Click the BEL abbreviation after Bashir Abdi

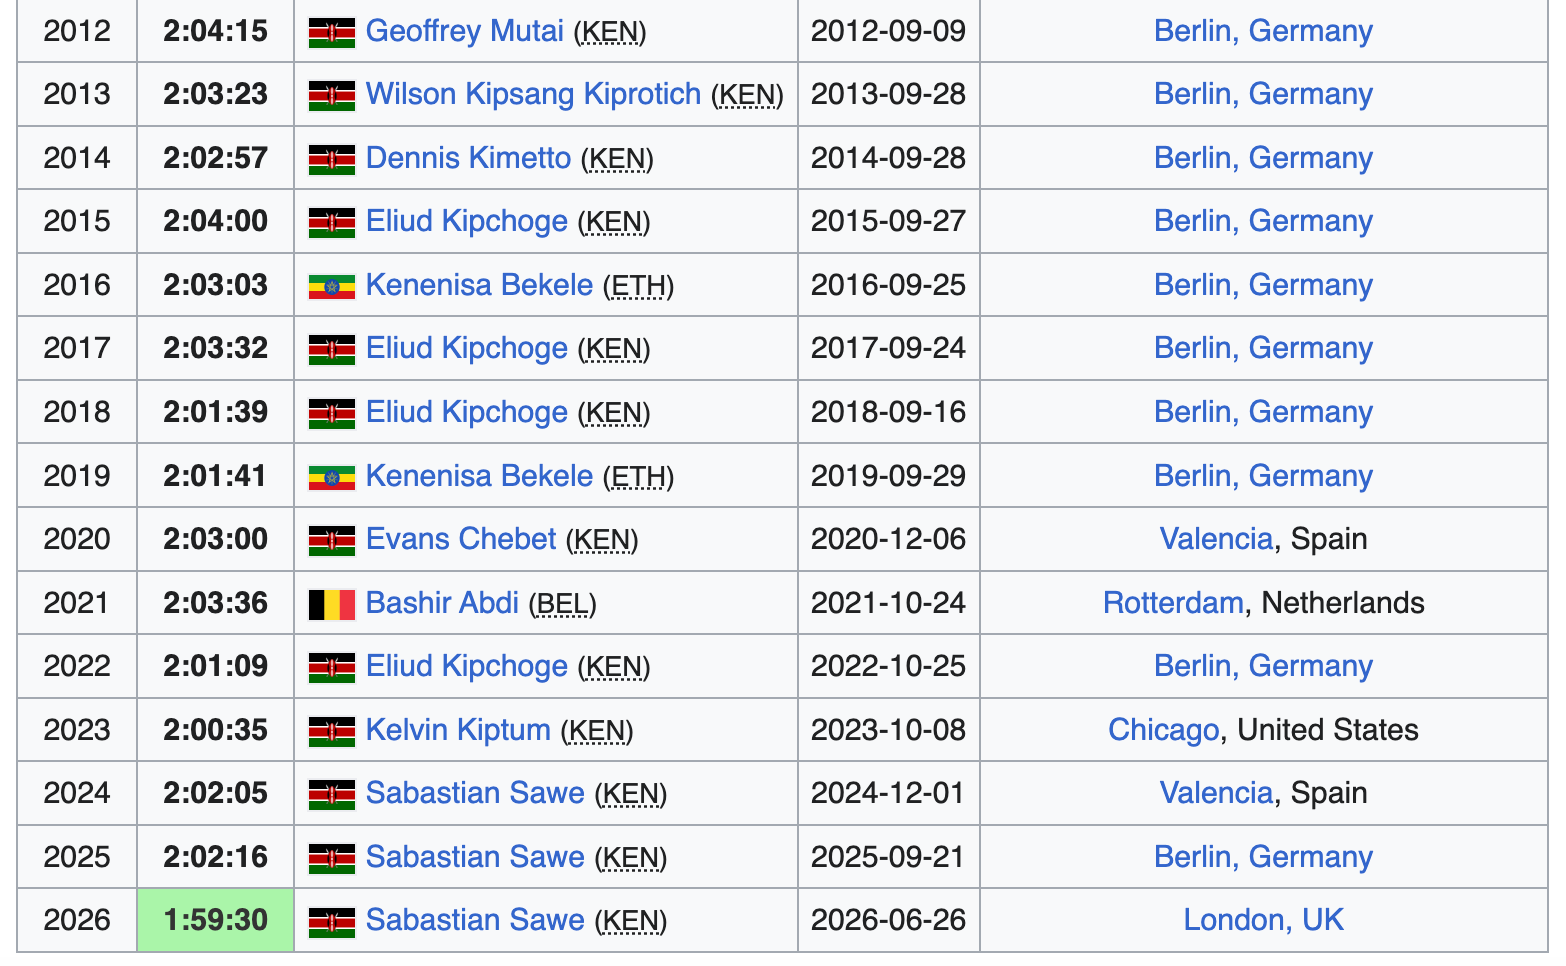coord(562,604)
